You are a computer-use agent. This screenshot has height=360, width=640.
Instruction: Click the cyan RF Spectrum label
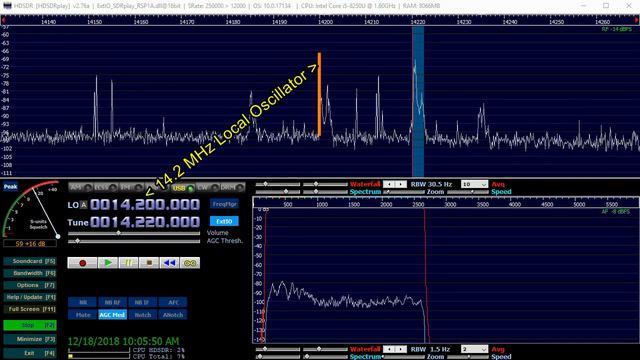pyautogui.click(x=365, y=192)
